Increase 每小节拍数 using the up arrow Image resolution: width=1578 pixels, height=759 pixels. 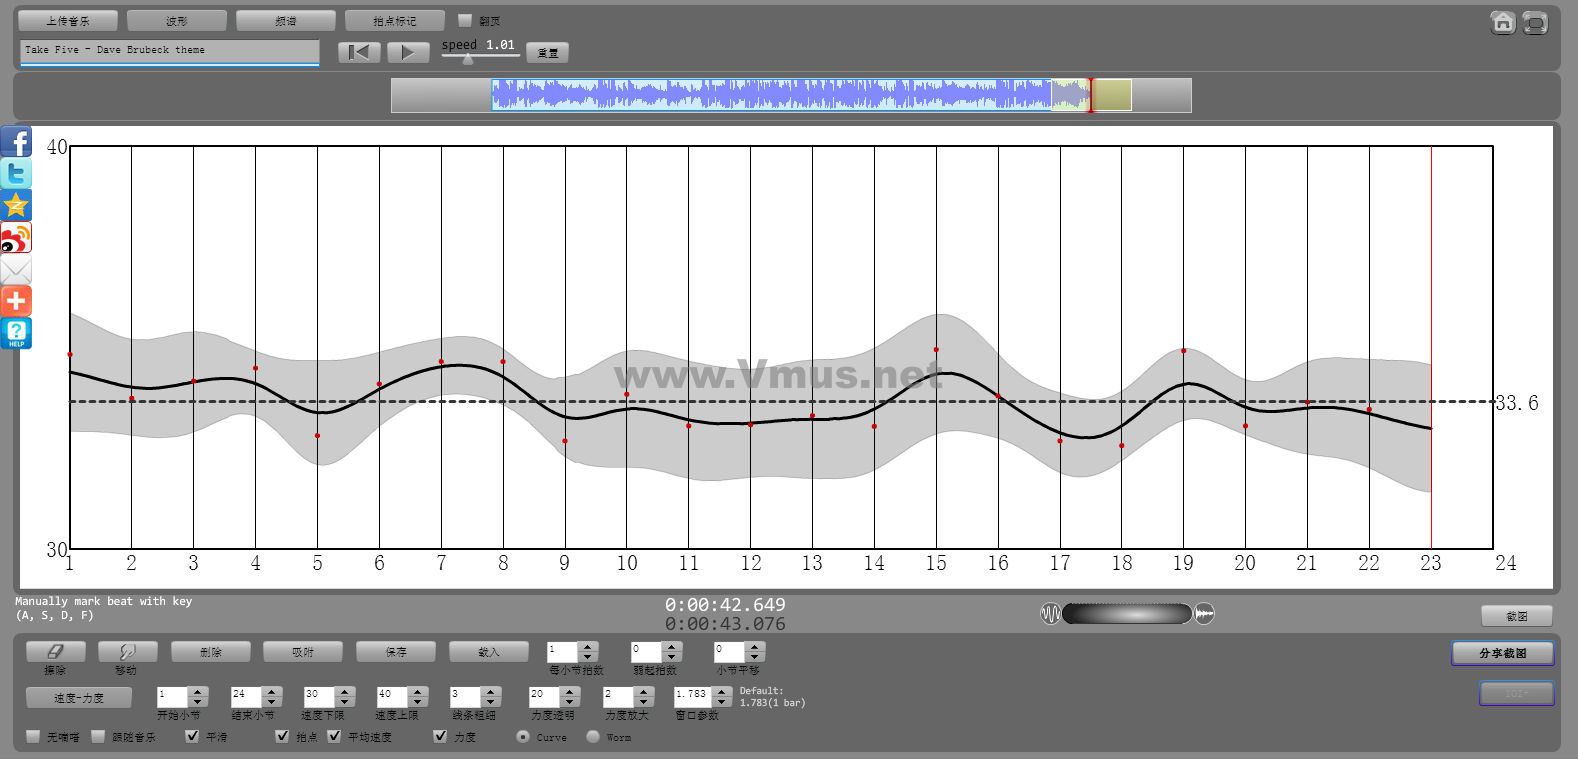click(x=588, y=647)
